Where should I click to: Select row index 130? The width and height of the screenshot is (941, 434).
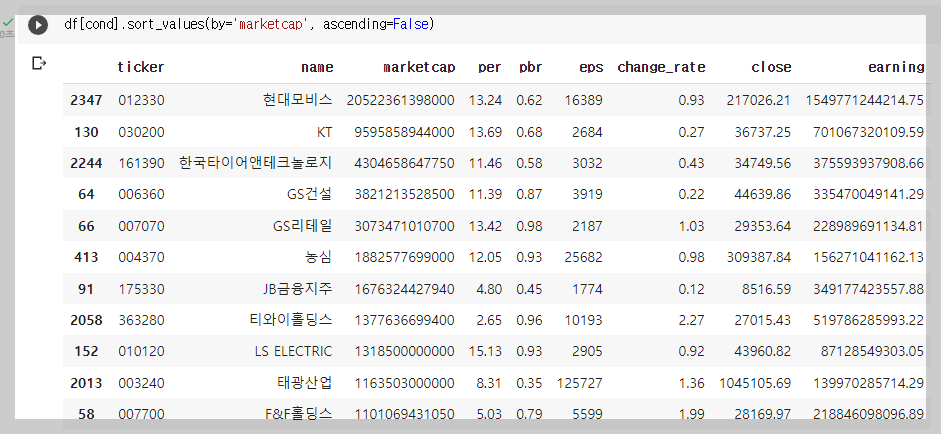point(86,132)
